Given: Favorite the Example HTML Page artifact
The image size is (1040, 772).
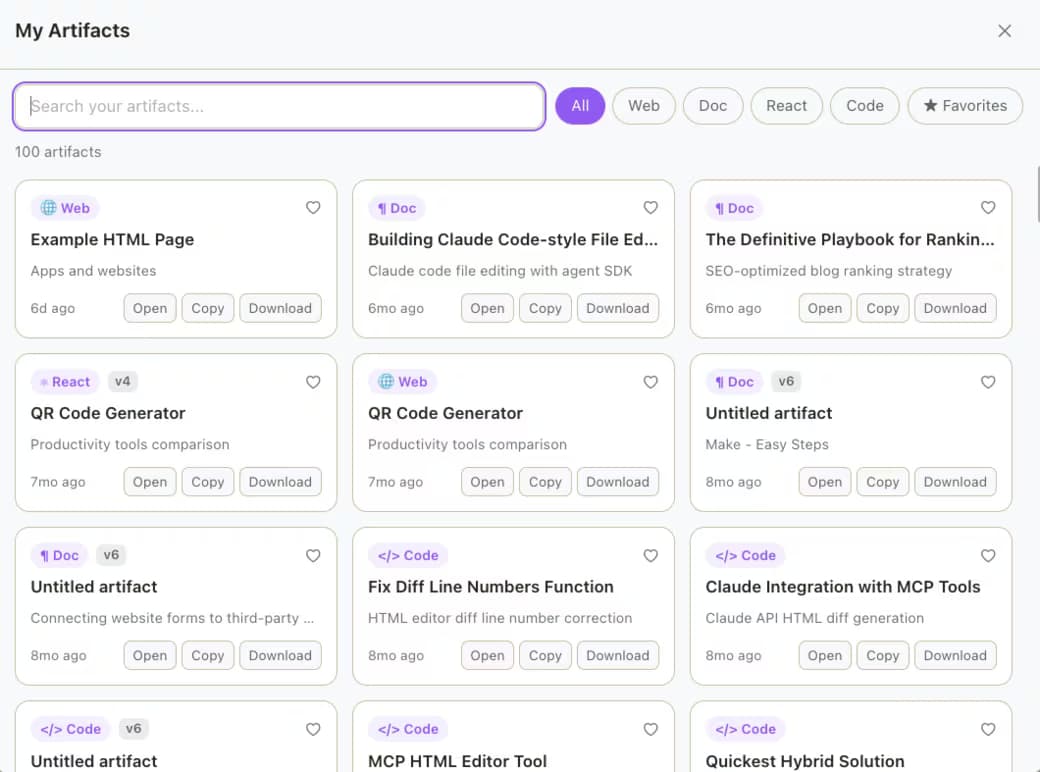Looking at the screenshot, I should 313,208.
